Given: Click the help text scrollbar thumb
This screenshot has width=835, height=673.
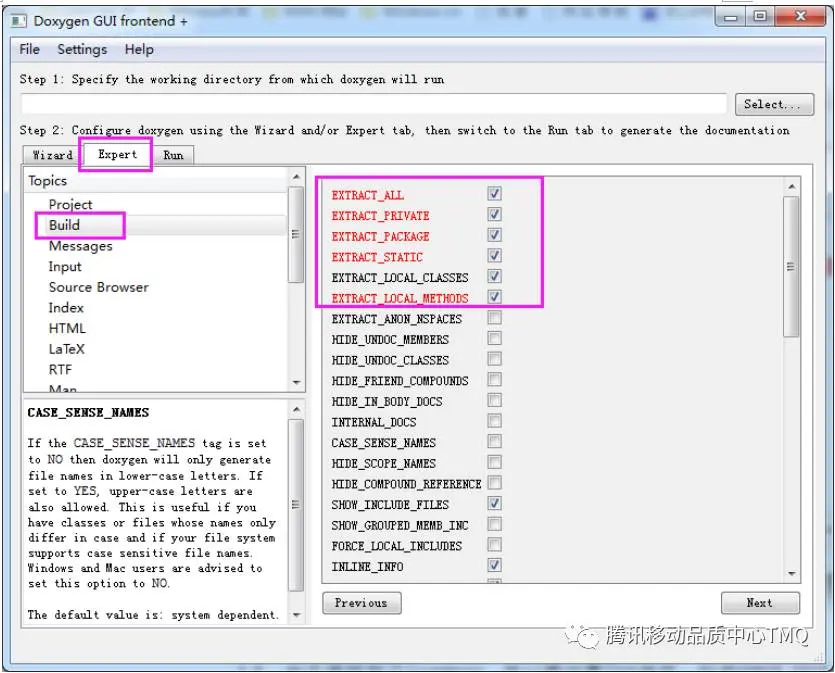Looking at the screenshot, I should pyautogui.click(x=296, y=505).
